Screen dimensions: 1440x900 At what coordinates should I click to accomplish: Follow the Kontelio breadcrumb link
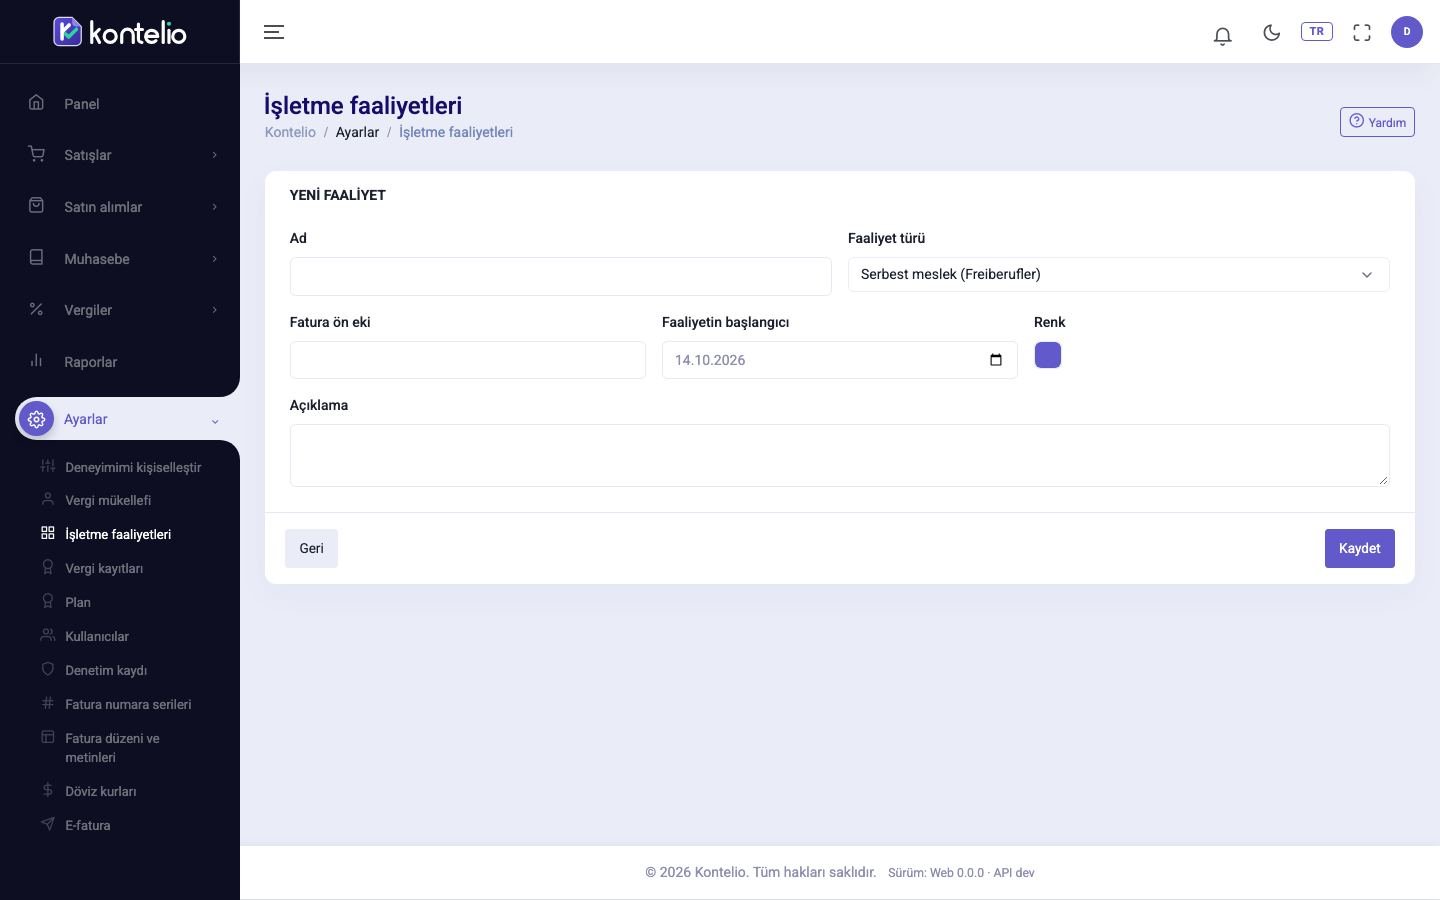[290, 132]
